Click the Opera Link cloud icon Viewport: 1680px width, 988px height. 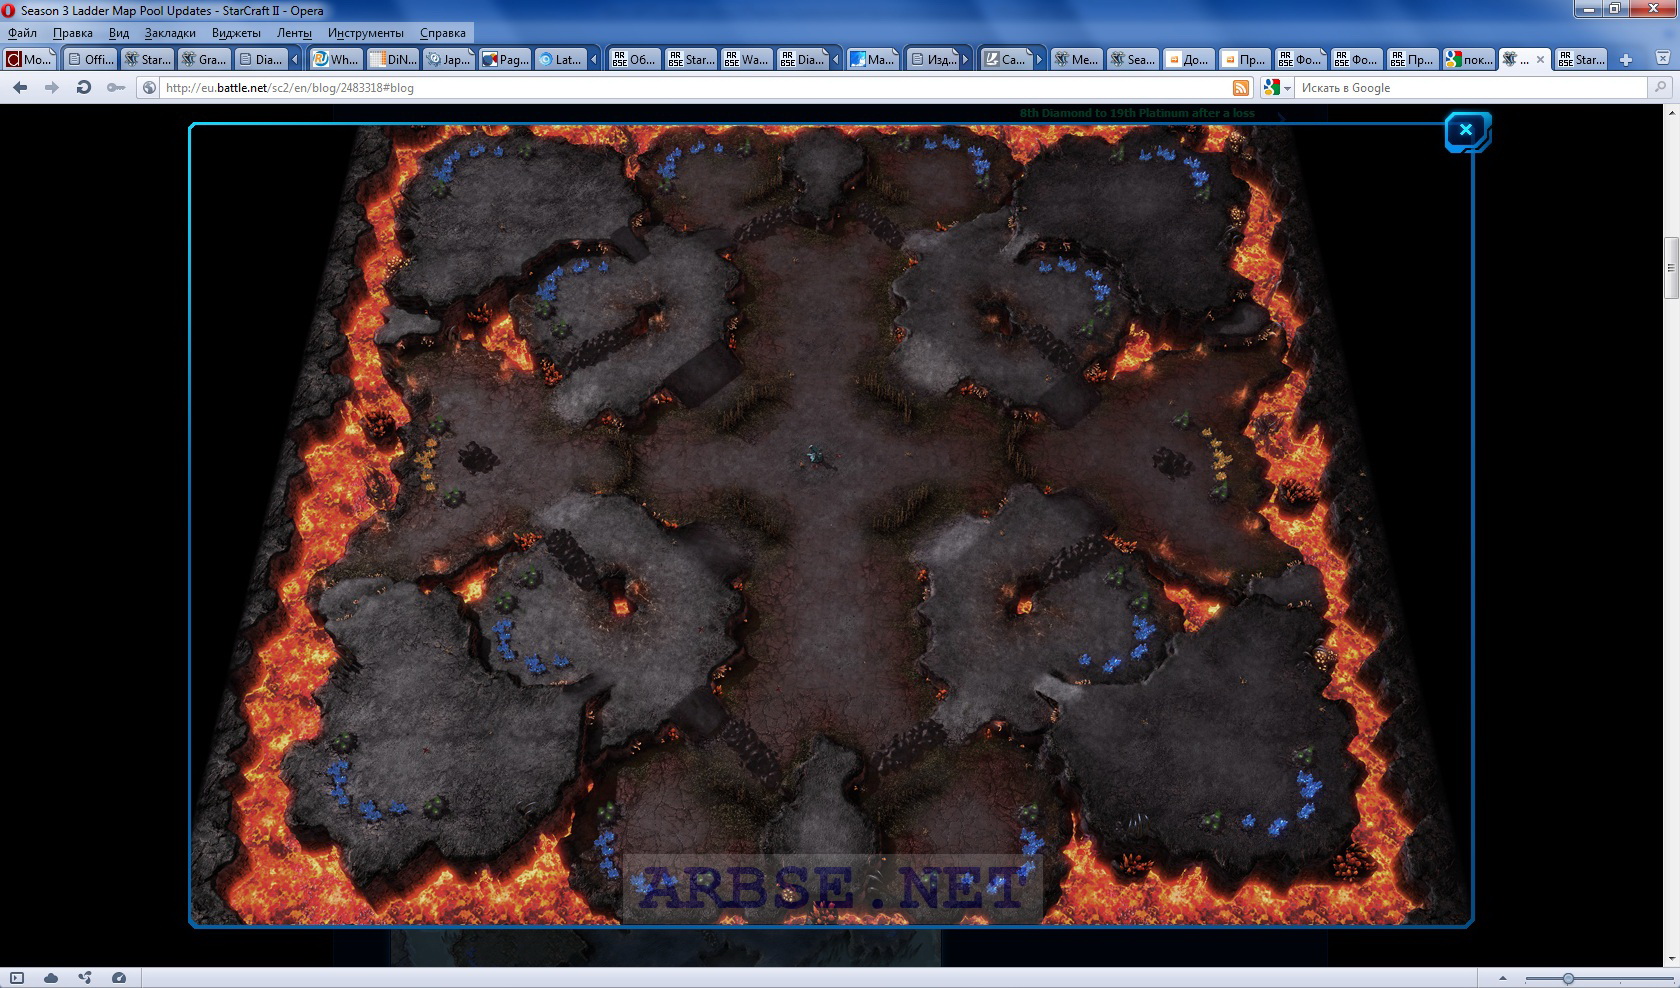pyautogui.click(x=51, y=978)
